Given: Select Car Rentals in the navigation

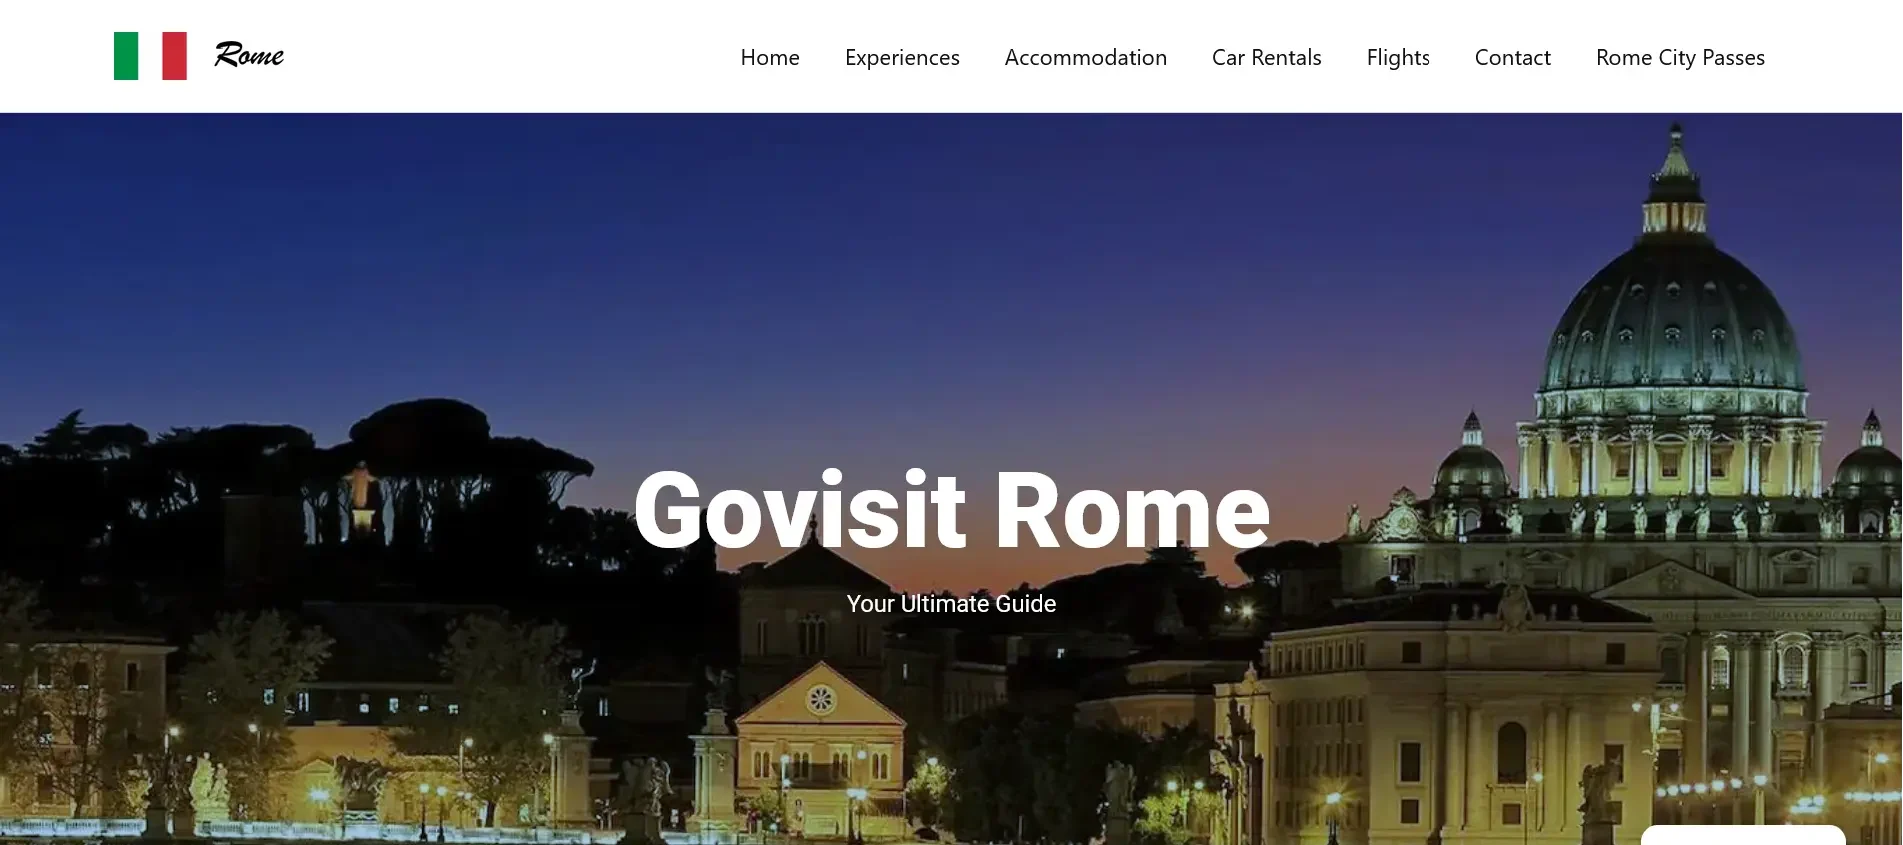Looking at the screenshot, I should [x=1267, y=58].
